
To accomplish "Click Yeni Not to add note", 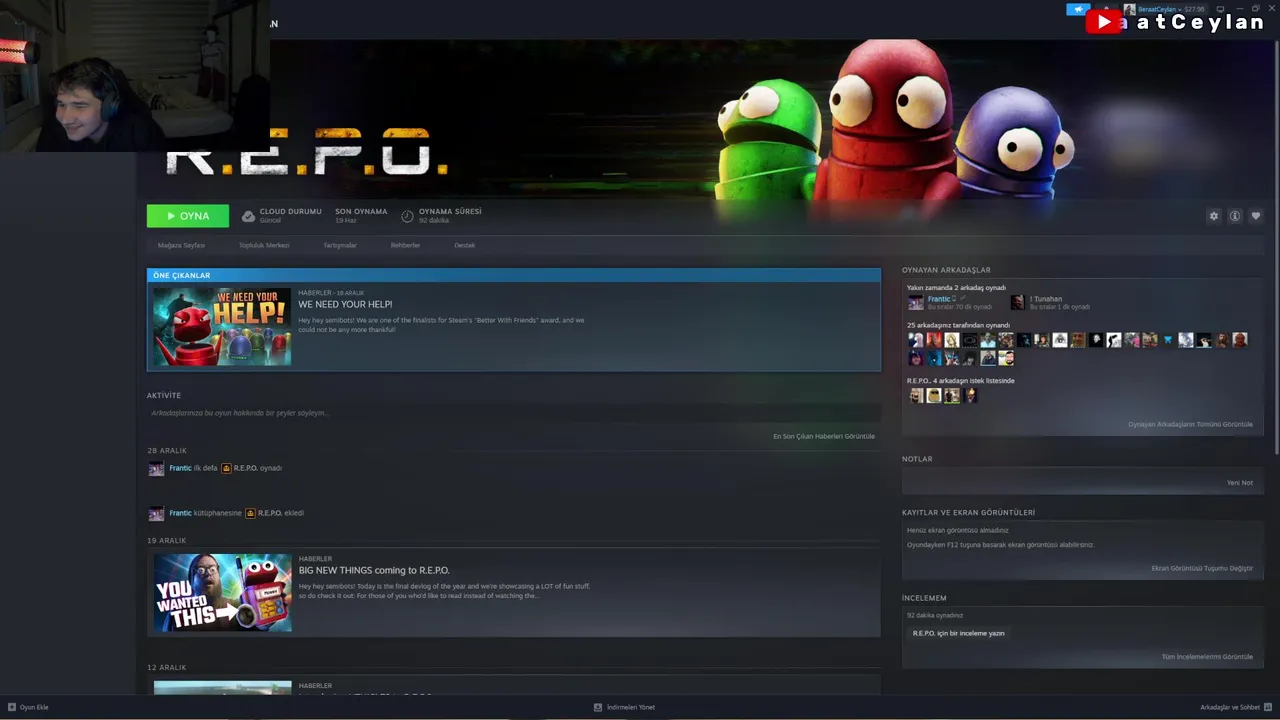I will tap(1240, 483).
